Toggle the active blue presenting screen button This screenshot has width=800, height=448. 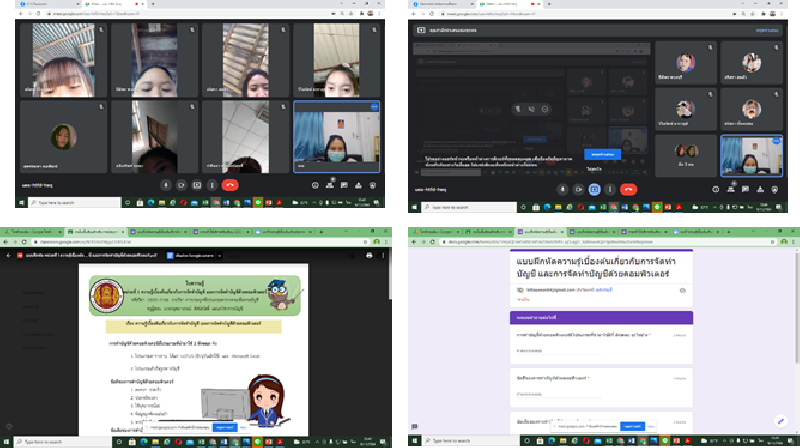coord(594,189)
